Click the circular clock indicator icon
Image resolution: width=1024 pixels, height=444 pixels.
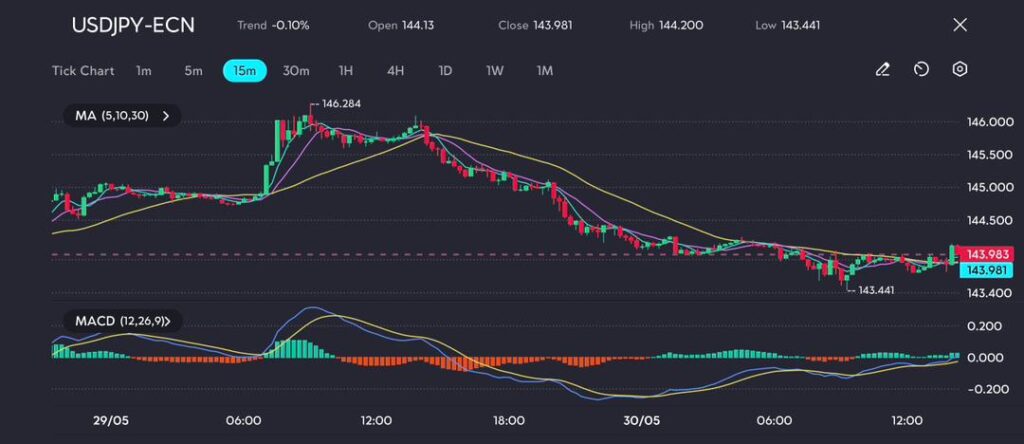(921, 70)
